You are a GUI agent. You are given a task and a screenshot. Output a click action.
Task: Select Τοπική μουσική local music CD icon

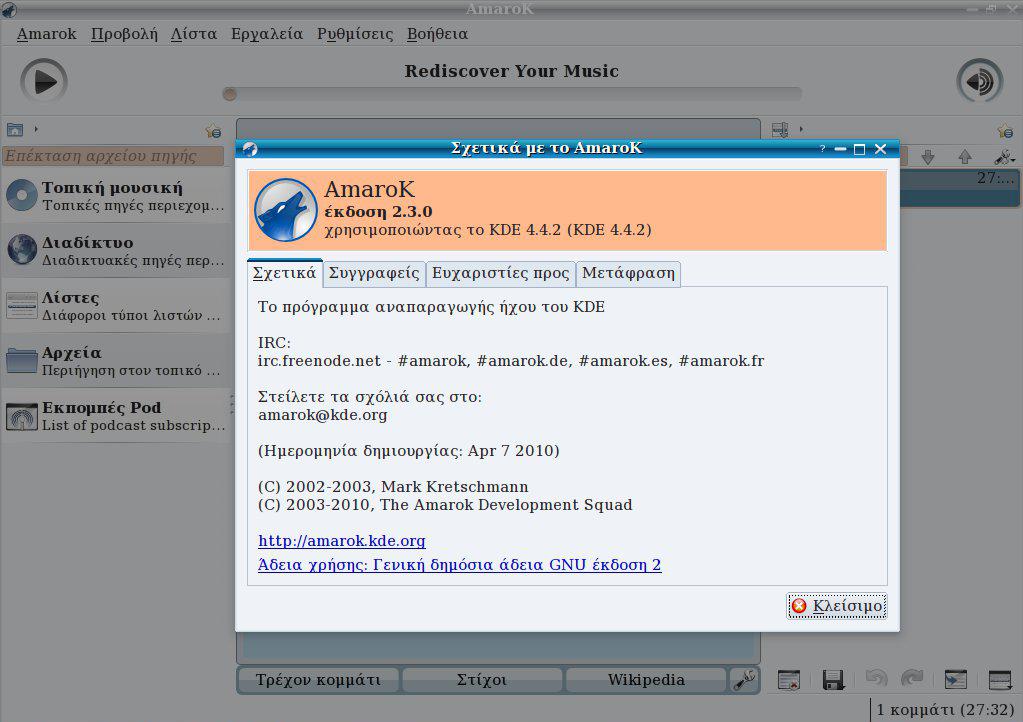(22, 195)
